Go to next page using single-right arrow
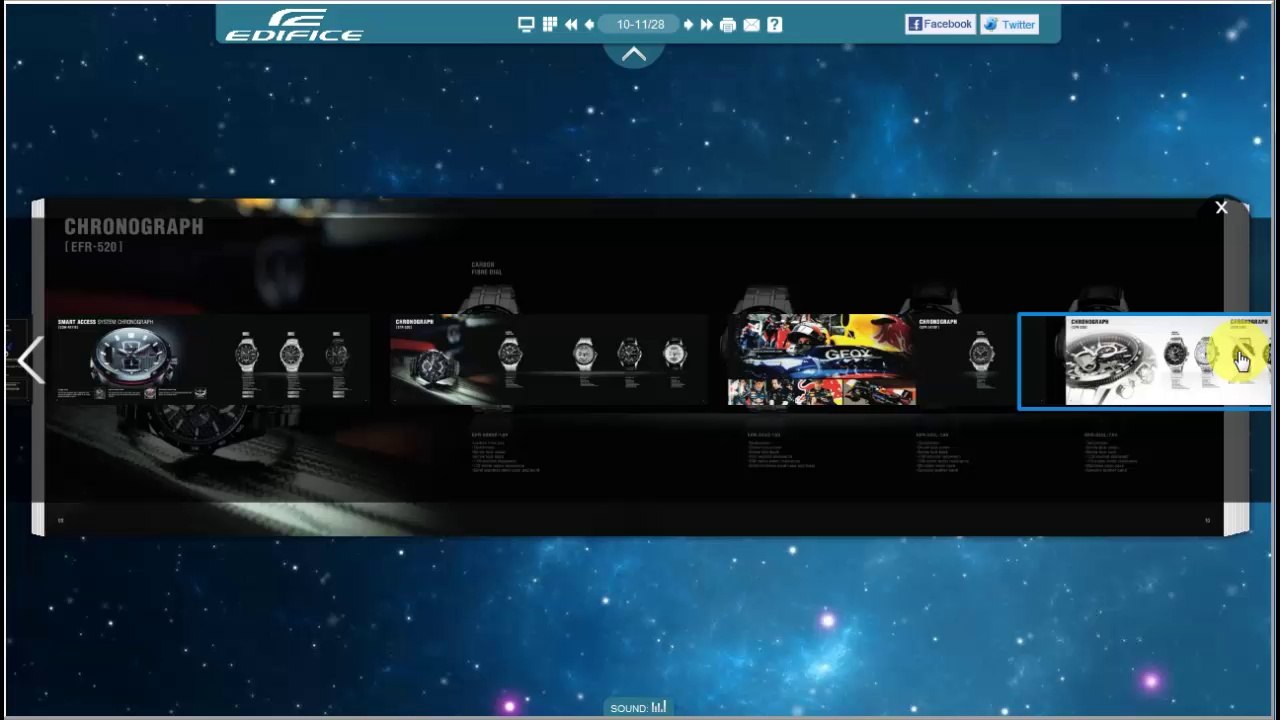Screen dimensions: 1280x720 click(688, 25)
